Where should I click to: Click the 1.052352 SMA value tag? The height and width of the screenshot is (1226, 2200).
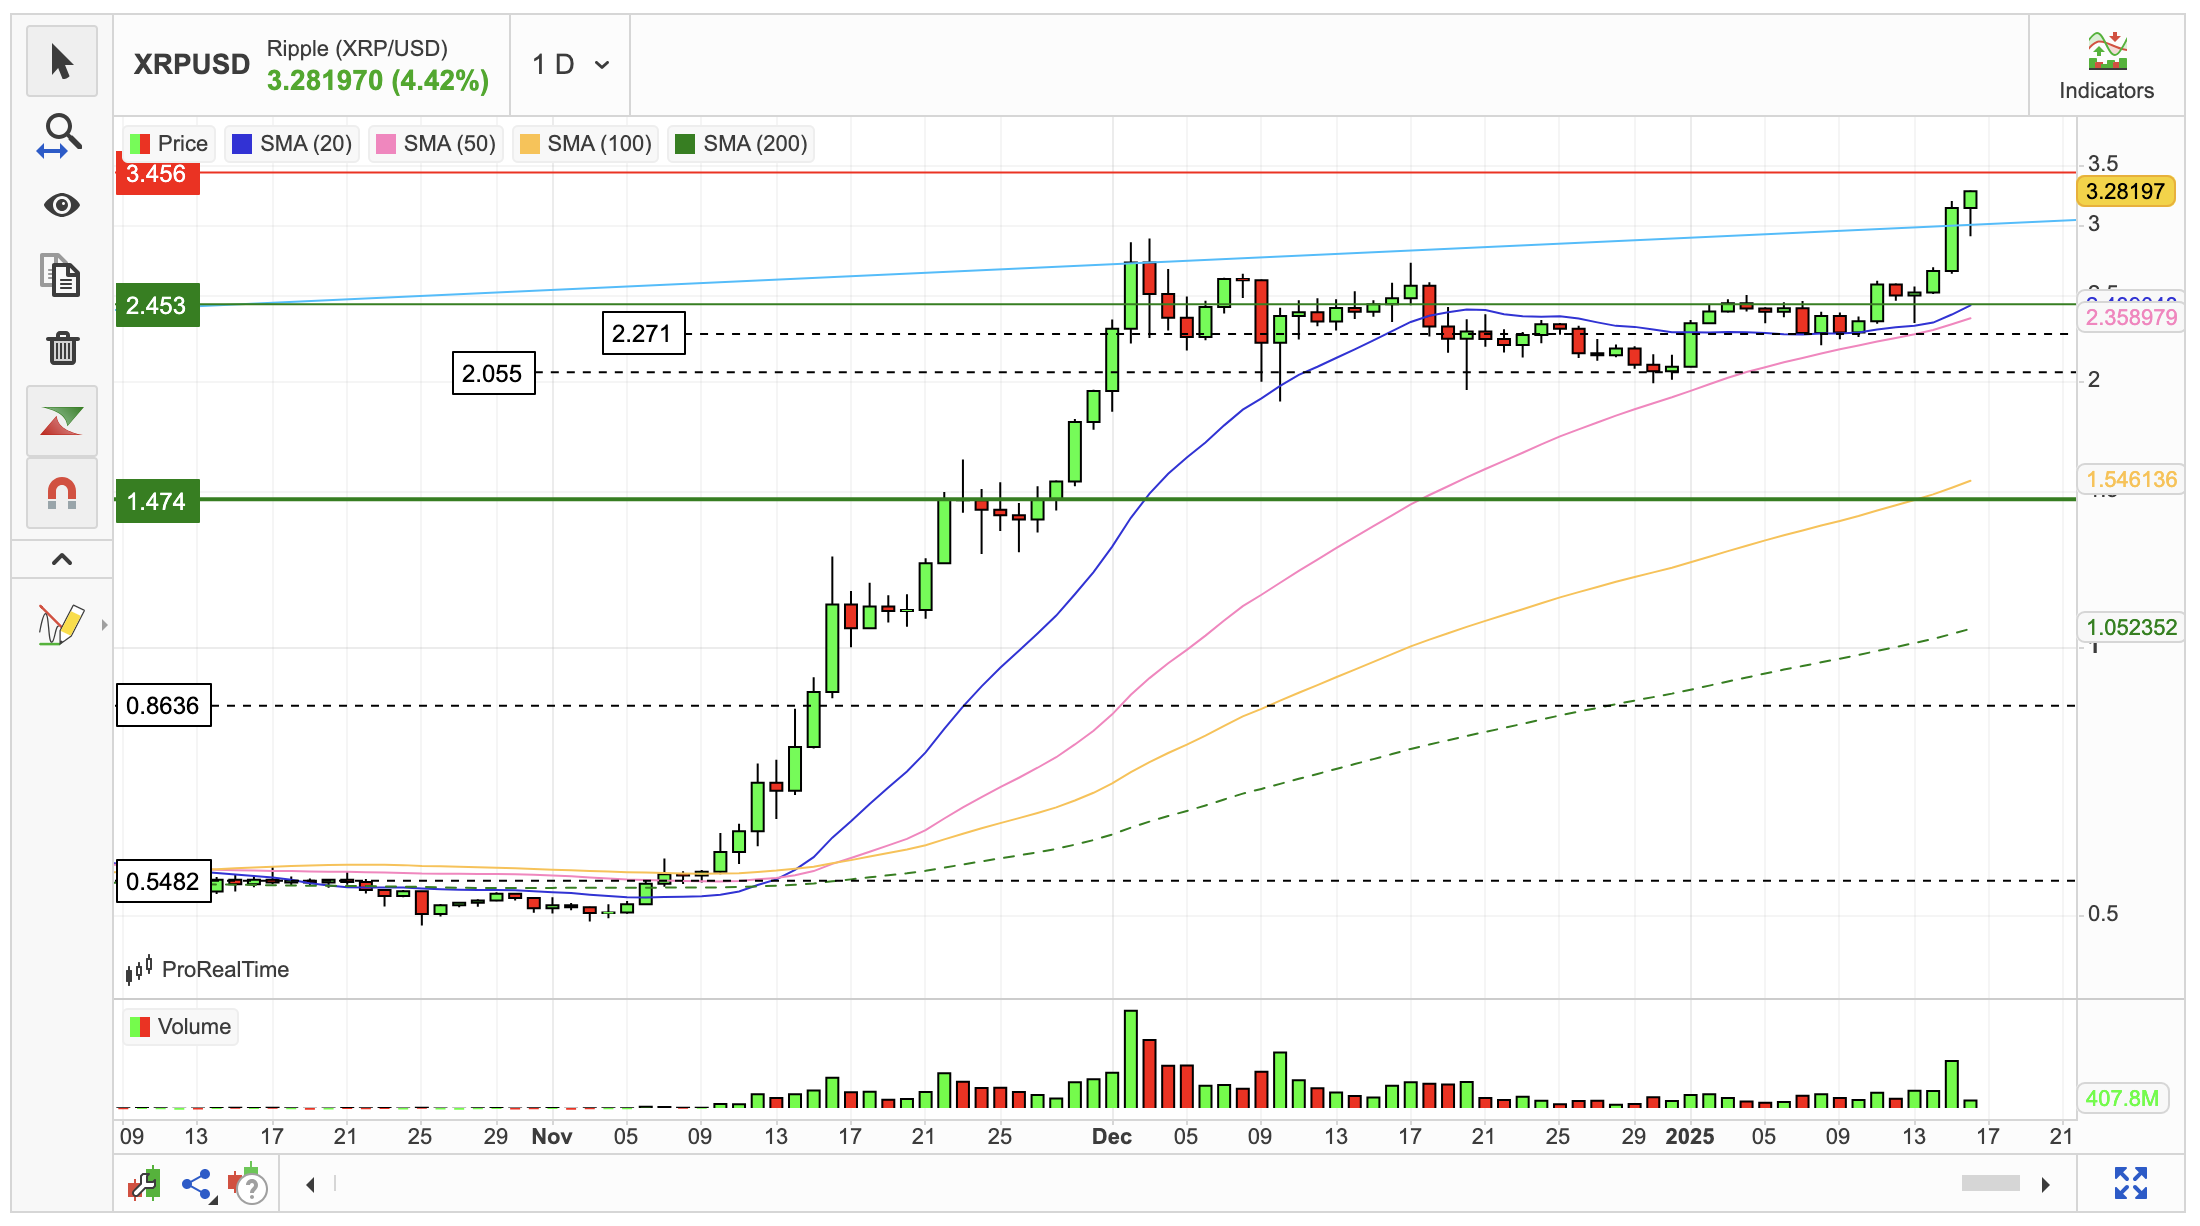click(2130, 627)
